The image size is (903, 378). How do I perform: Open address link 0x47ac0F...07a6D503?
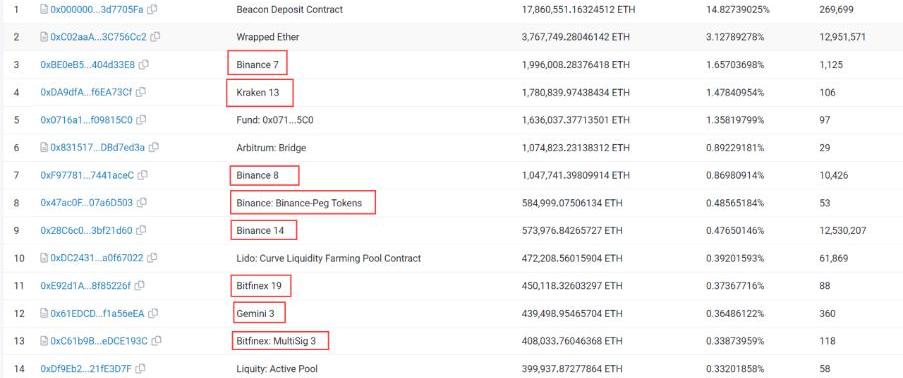pos(86,203)
